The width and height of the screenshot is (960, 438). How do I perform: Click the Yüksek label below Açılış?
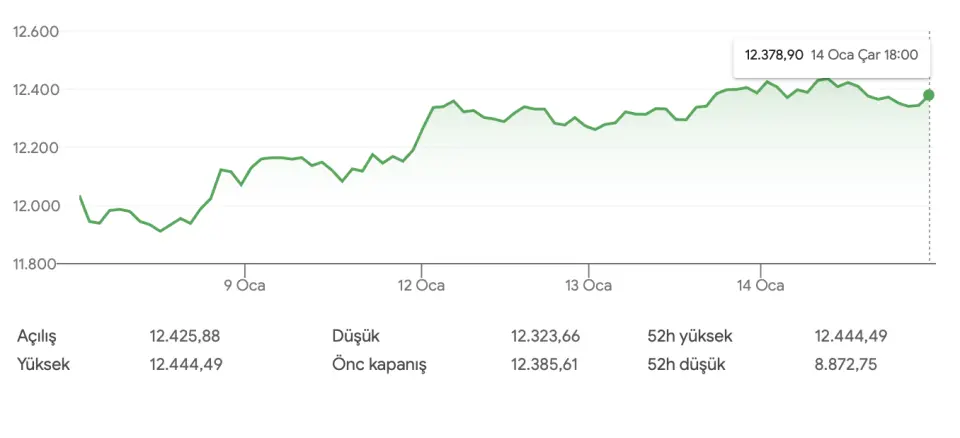(43, 364)
